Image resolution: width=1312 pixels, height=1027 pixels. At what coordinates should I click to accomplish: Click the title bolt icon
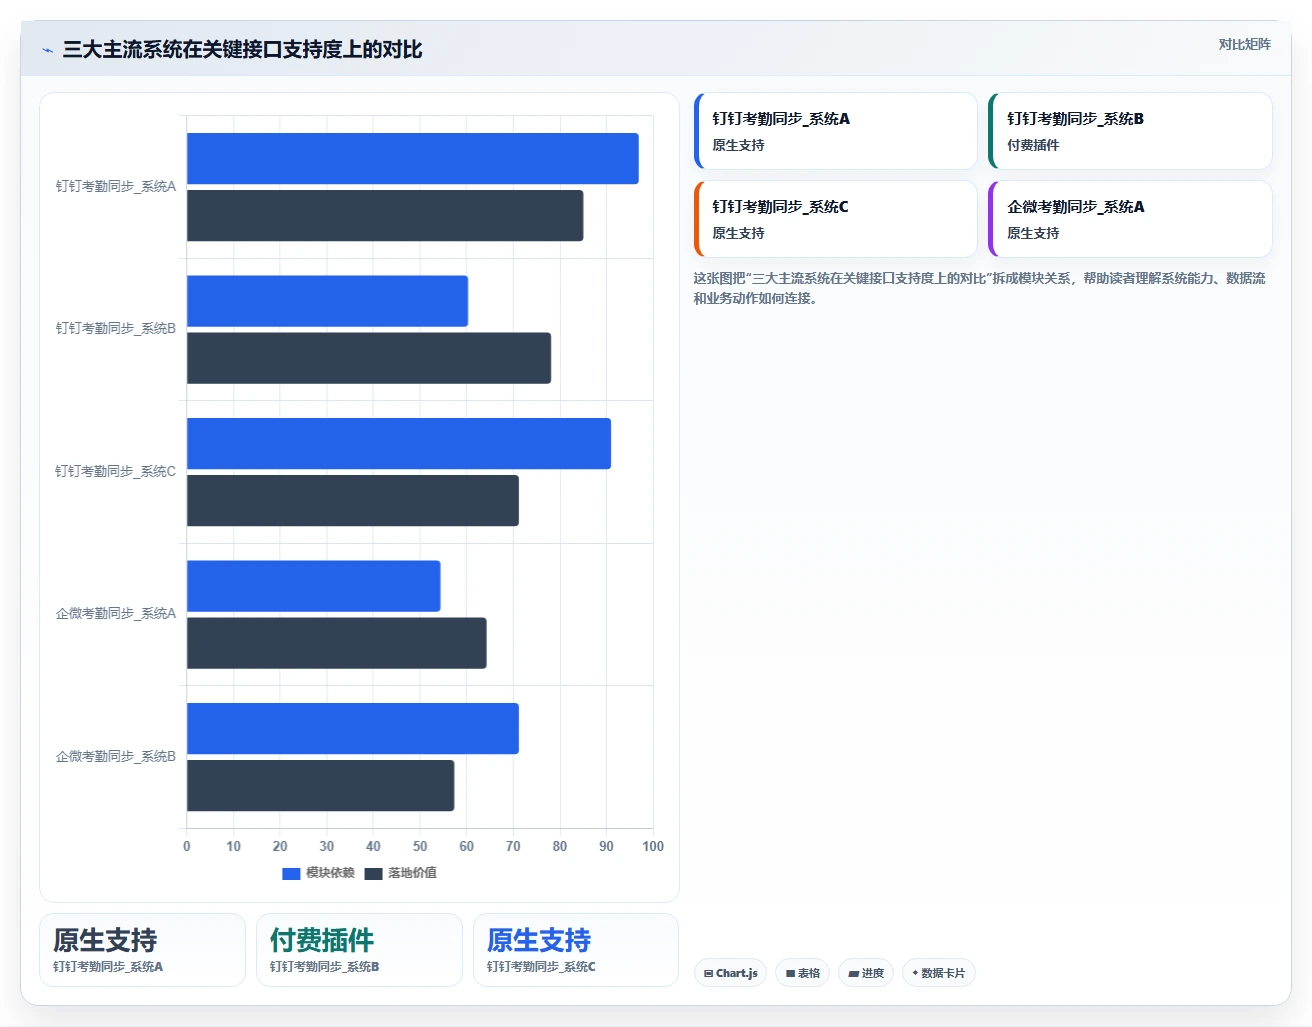47,50
